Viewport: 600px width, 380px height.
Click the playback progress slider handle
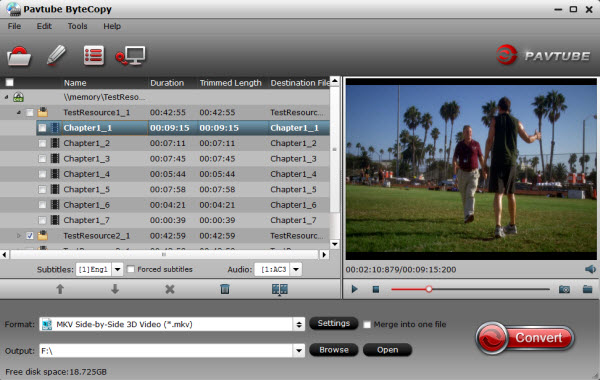pos(429,289)
